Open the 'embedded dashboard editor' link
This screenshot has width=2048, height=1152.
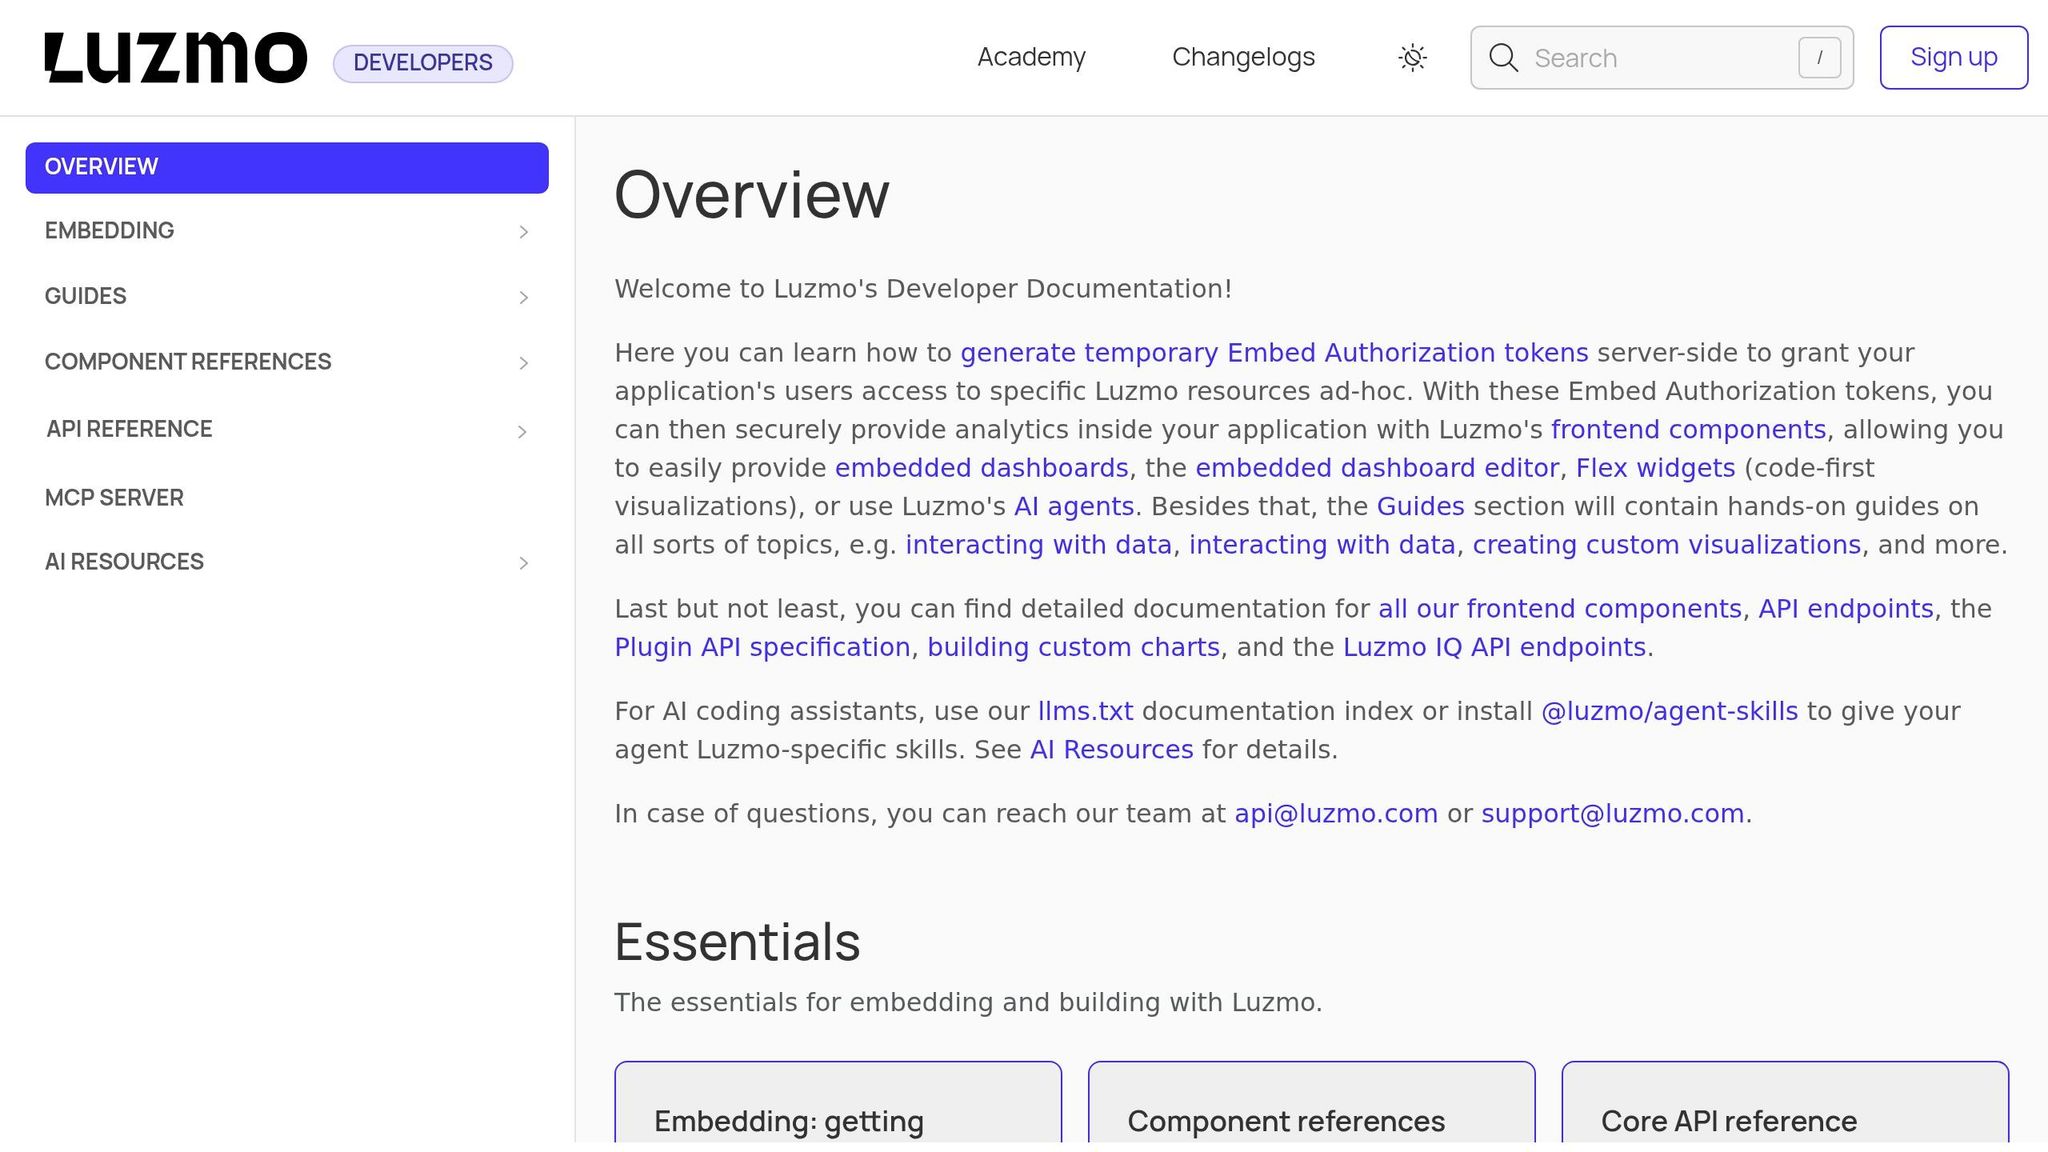pyautogui.click(x=1377, y=468)
